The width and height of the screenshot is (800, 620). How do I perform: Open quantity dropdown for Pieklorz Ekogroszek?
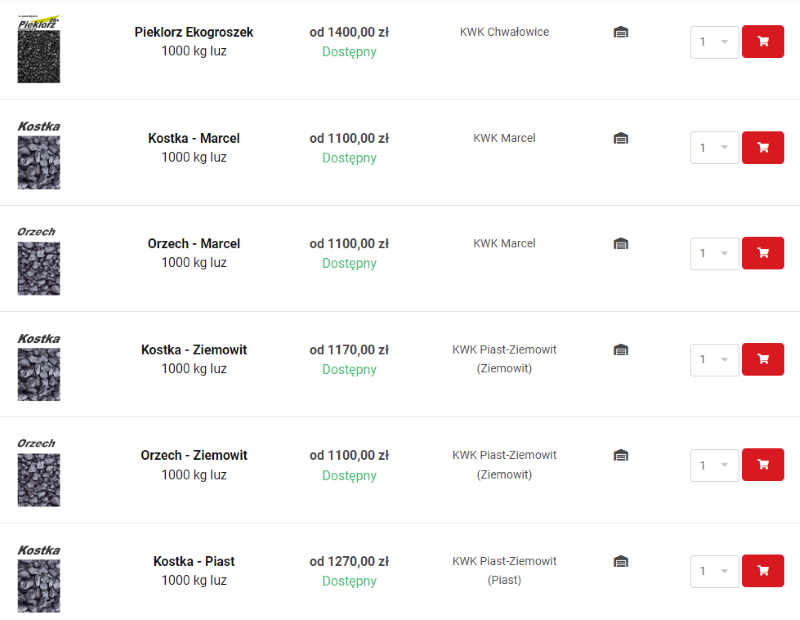[x=714, y=42]
